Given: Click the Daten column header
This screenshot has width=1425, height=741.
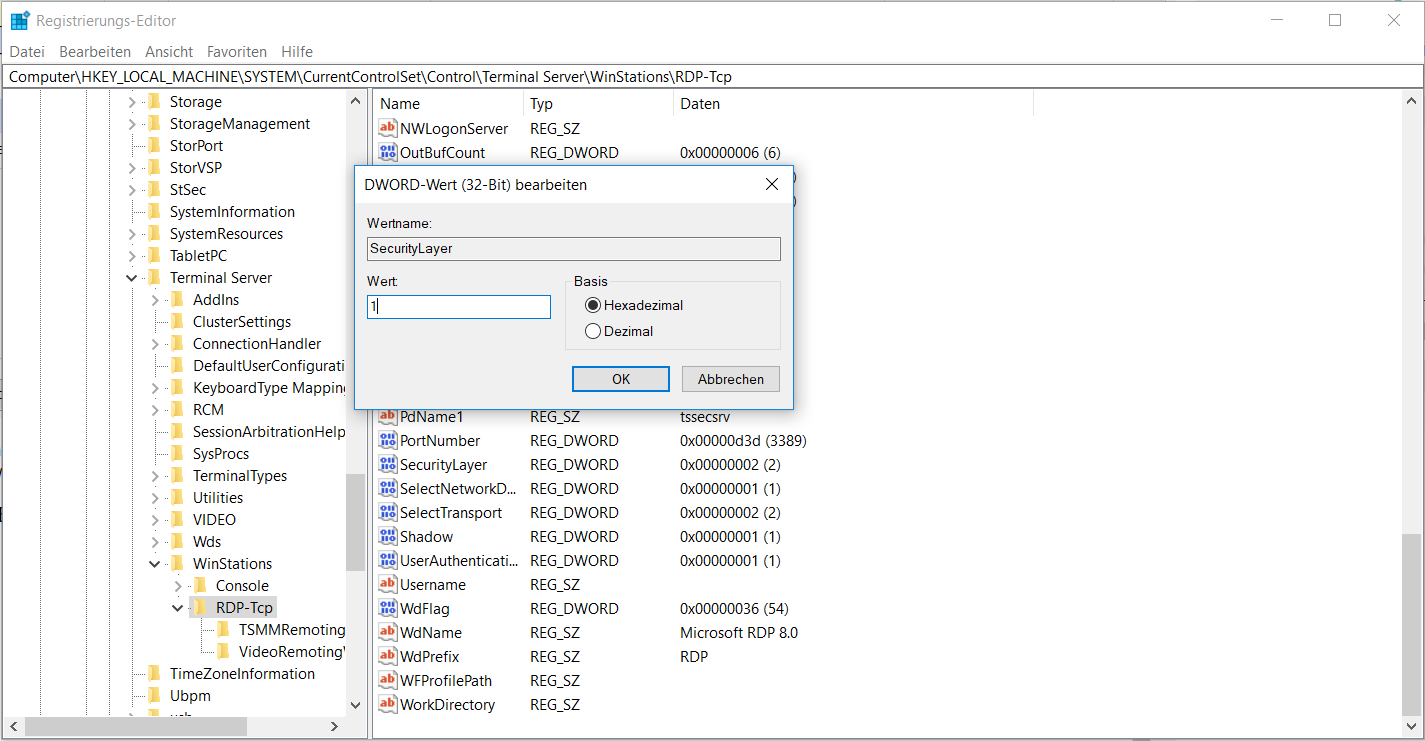Looking at the screenshot, I should click(x=700, y=104).
